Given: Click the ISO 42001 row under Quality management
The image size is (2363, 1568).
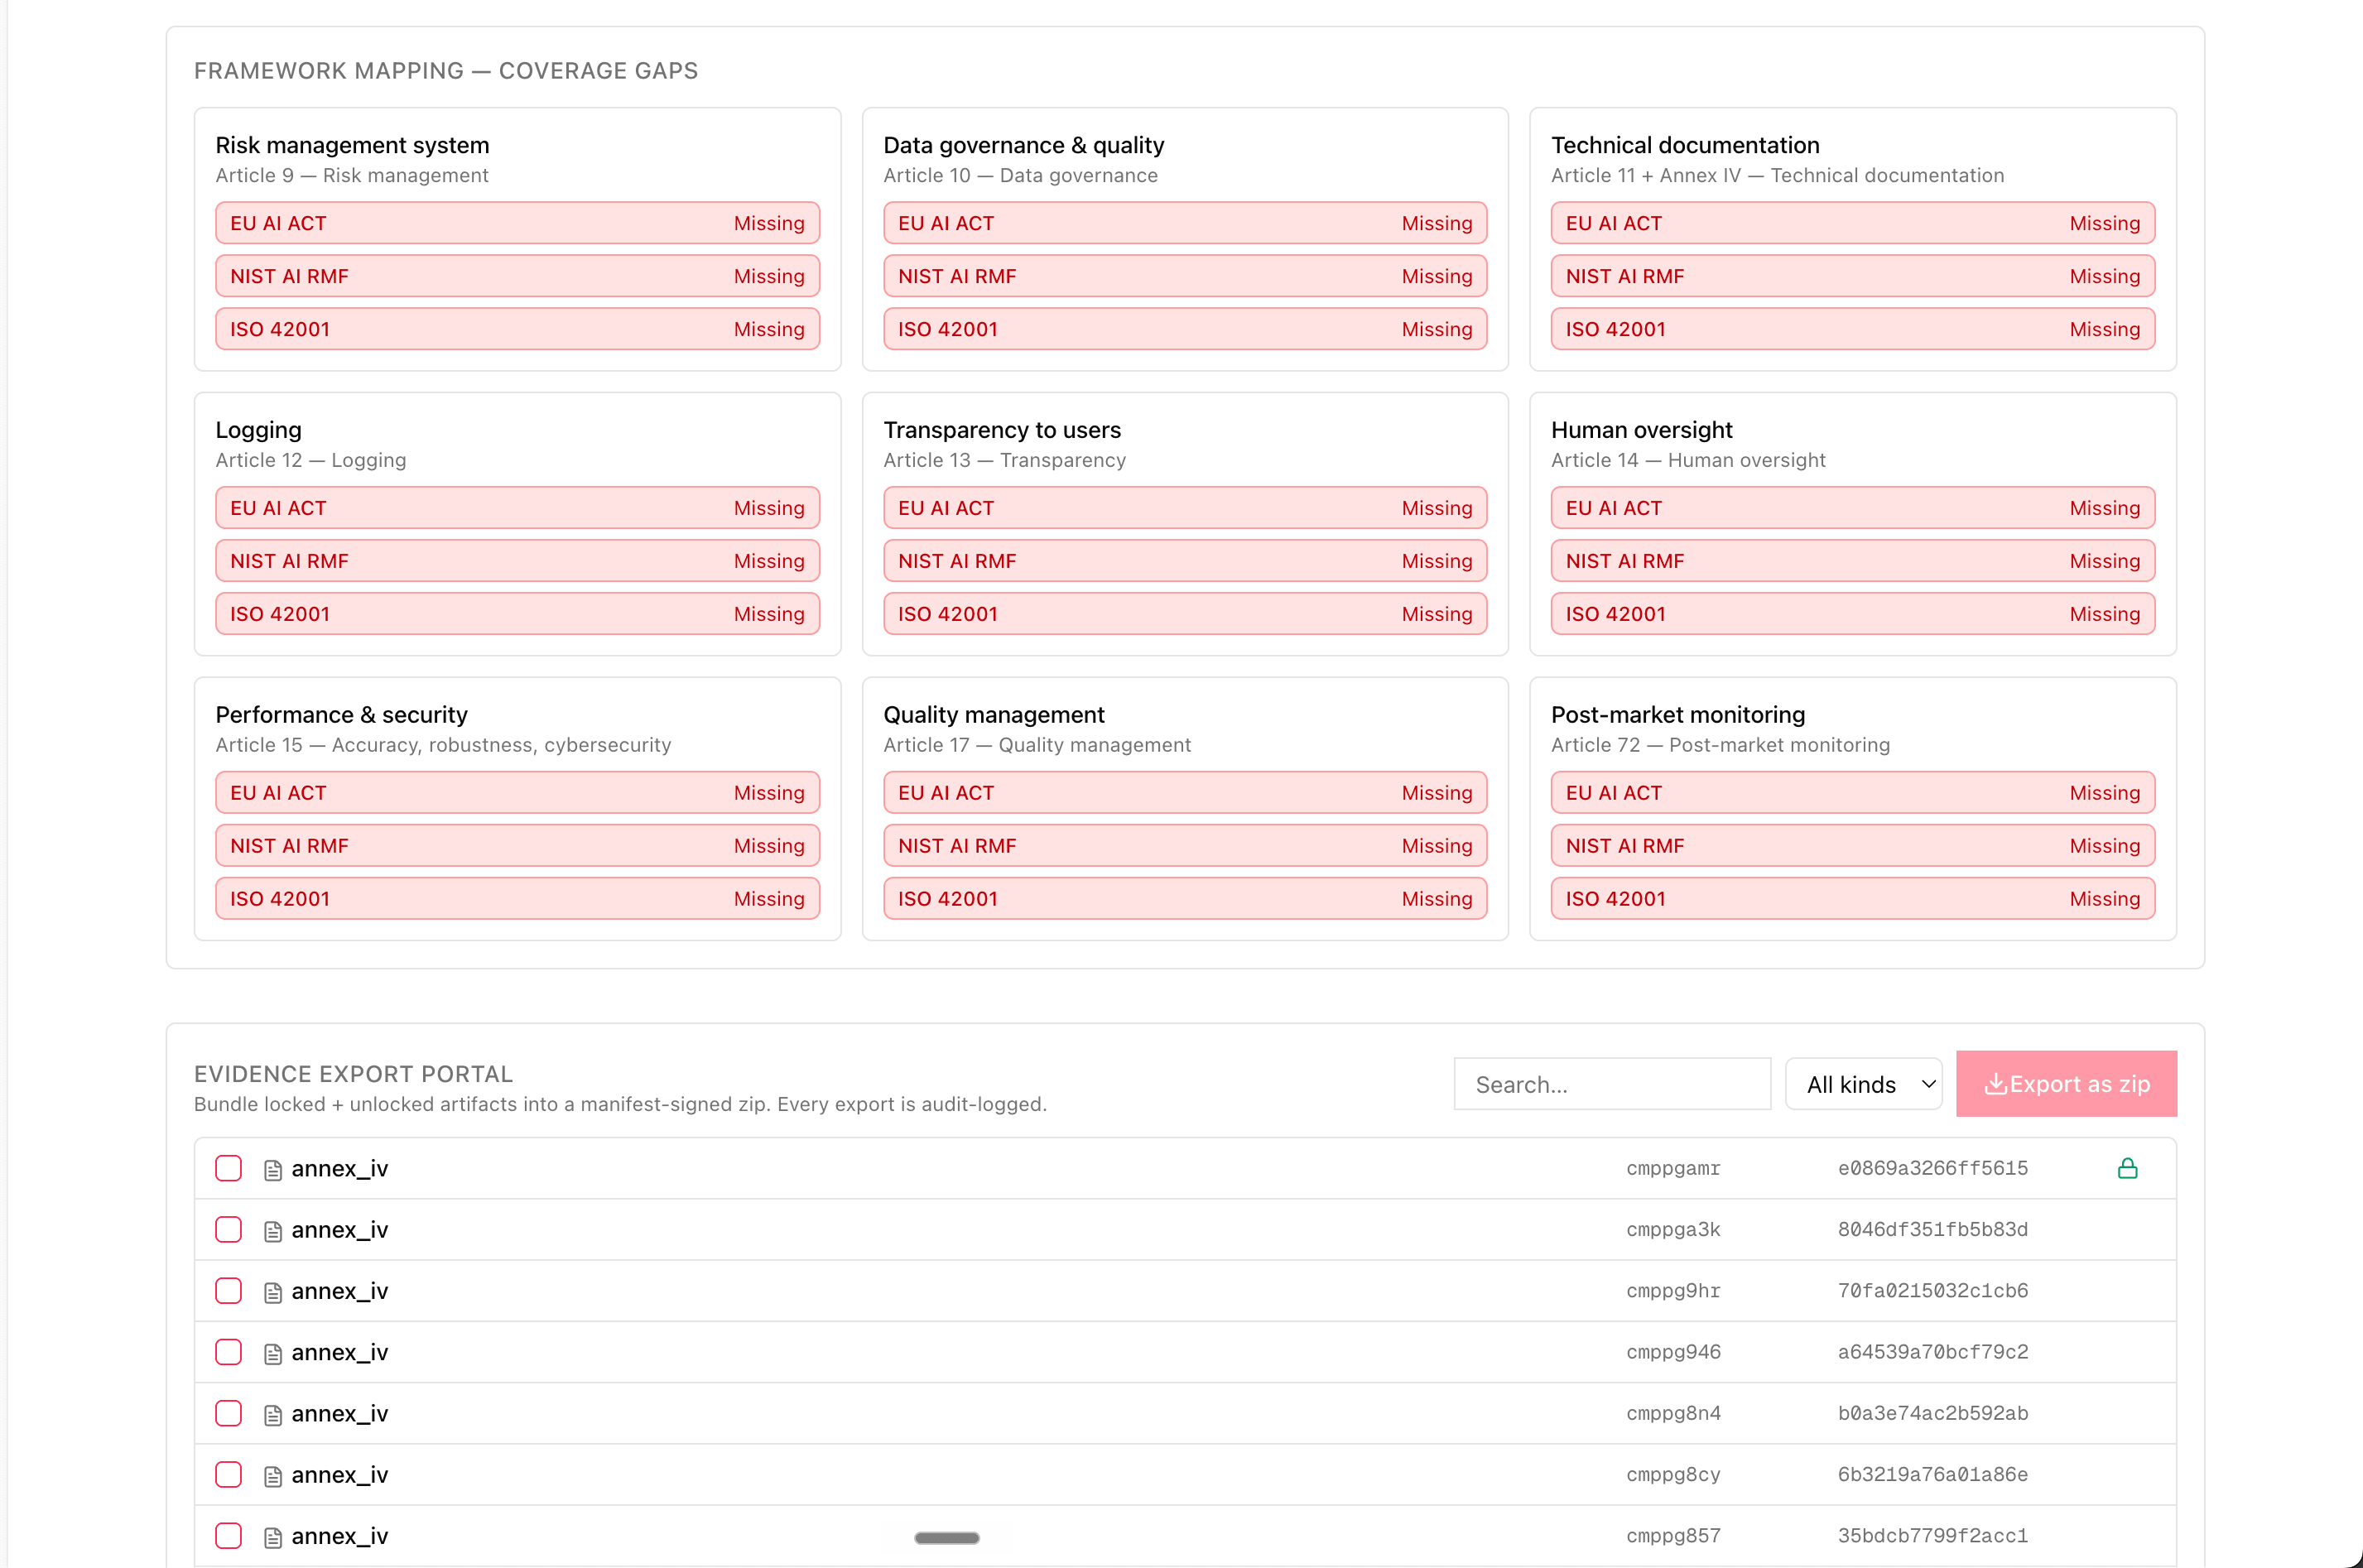Looking at the screenshot, I should point(1185,899).
